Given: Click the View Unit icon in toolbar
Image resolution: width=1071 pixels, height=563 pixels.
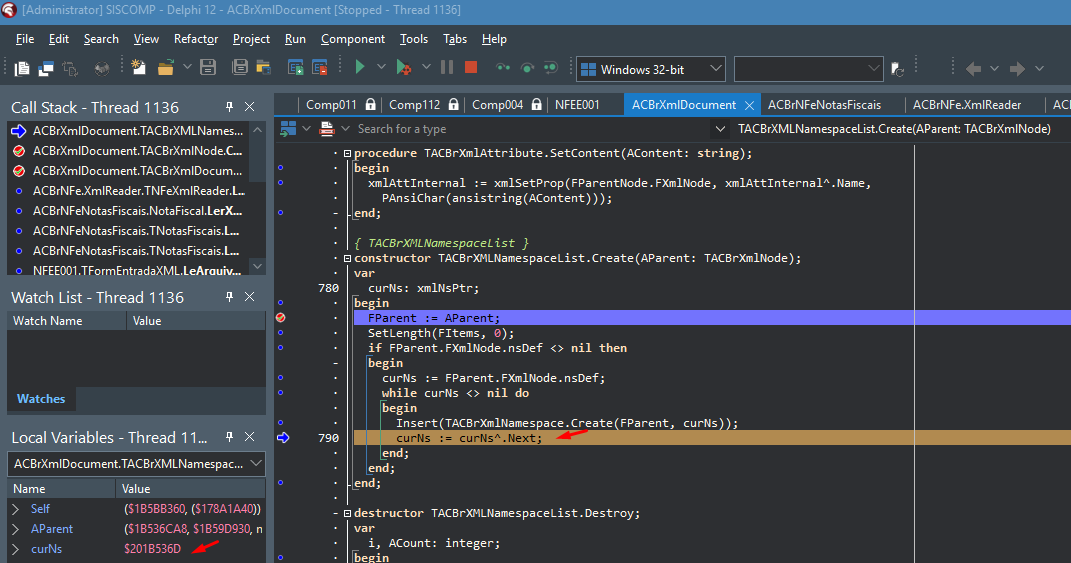Looking at the screenshot, I should [23, 68].
